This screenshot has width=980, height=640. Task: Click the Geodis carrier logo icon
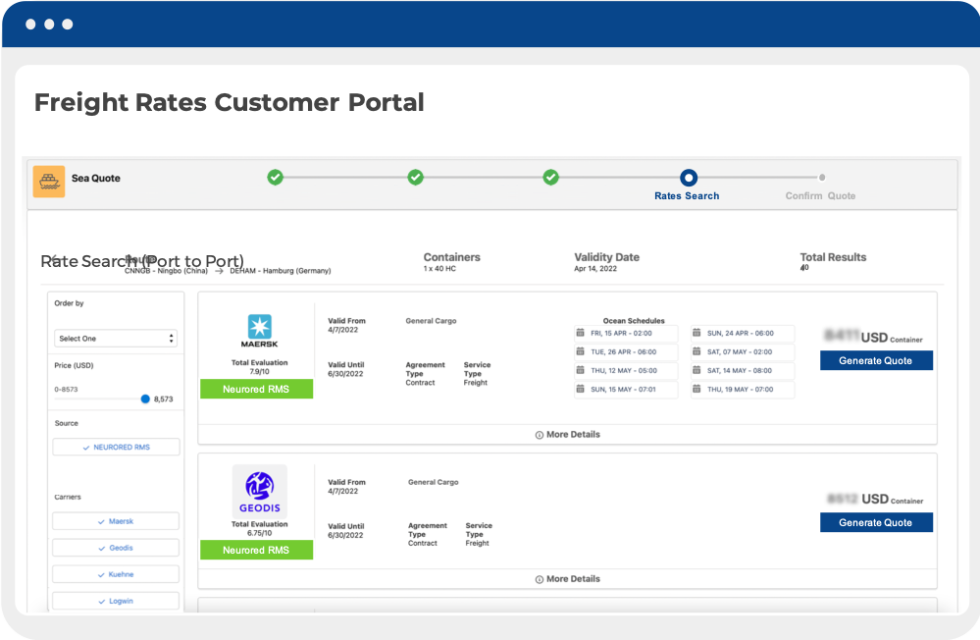[259, 487]
